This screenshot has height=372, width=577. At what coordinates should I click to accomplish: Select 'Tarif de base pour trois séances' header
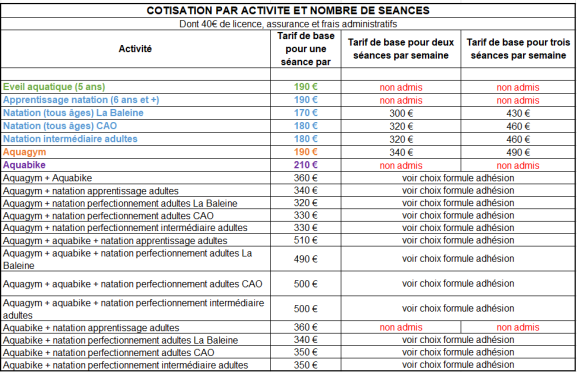(x=518, y=49)
